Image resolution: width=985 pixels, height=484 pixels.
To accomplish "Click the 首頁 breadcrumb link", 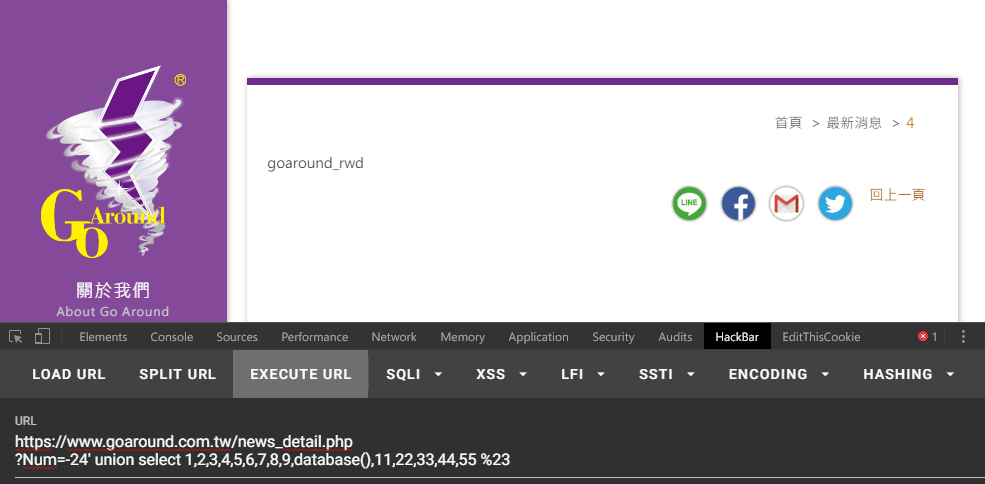I will (x=788, y=123).
